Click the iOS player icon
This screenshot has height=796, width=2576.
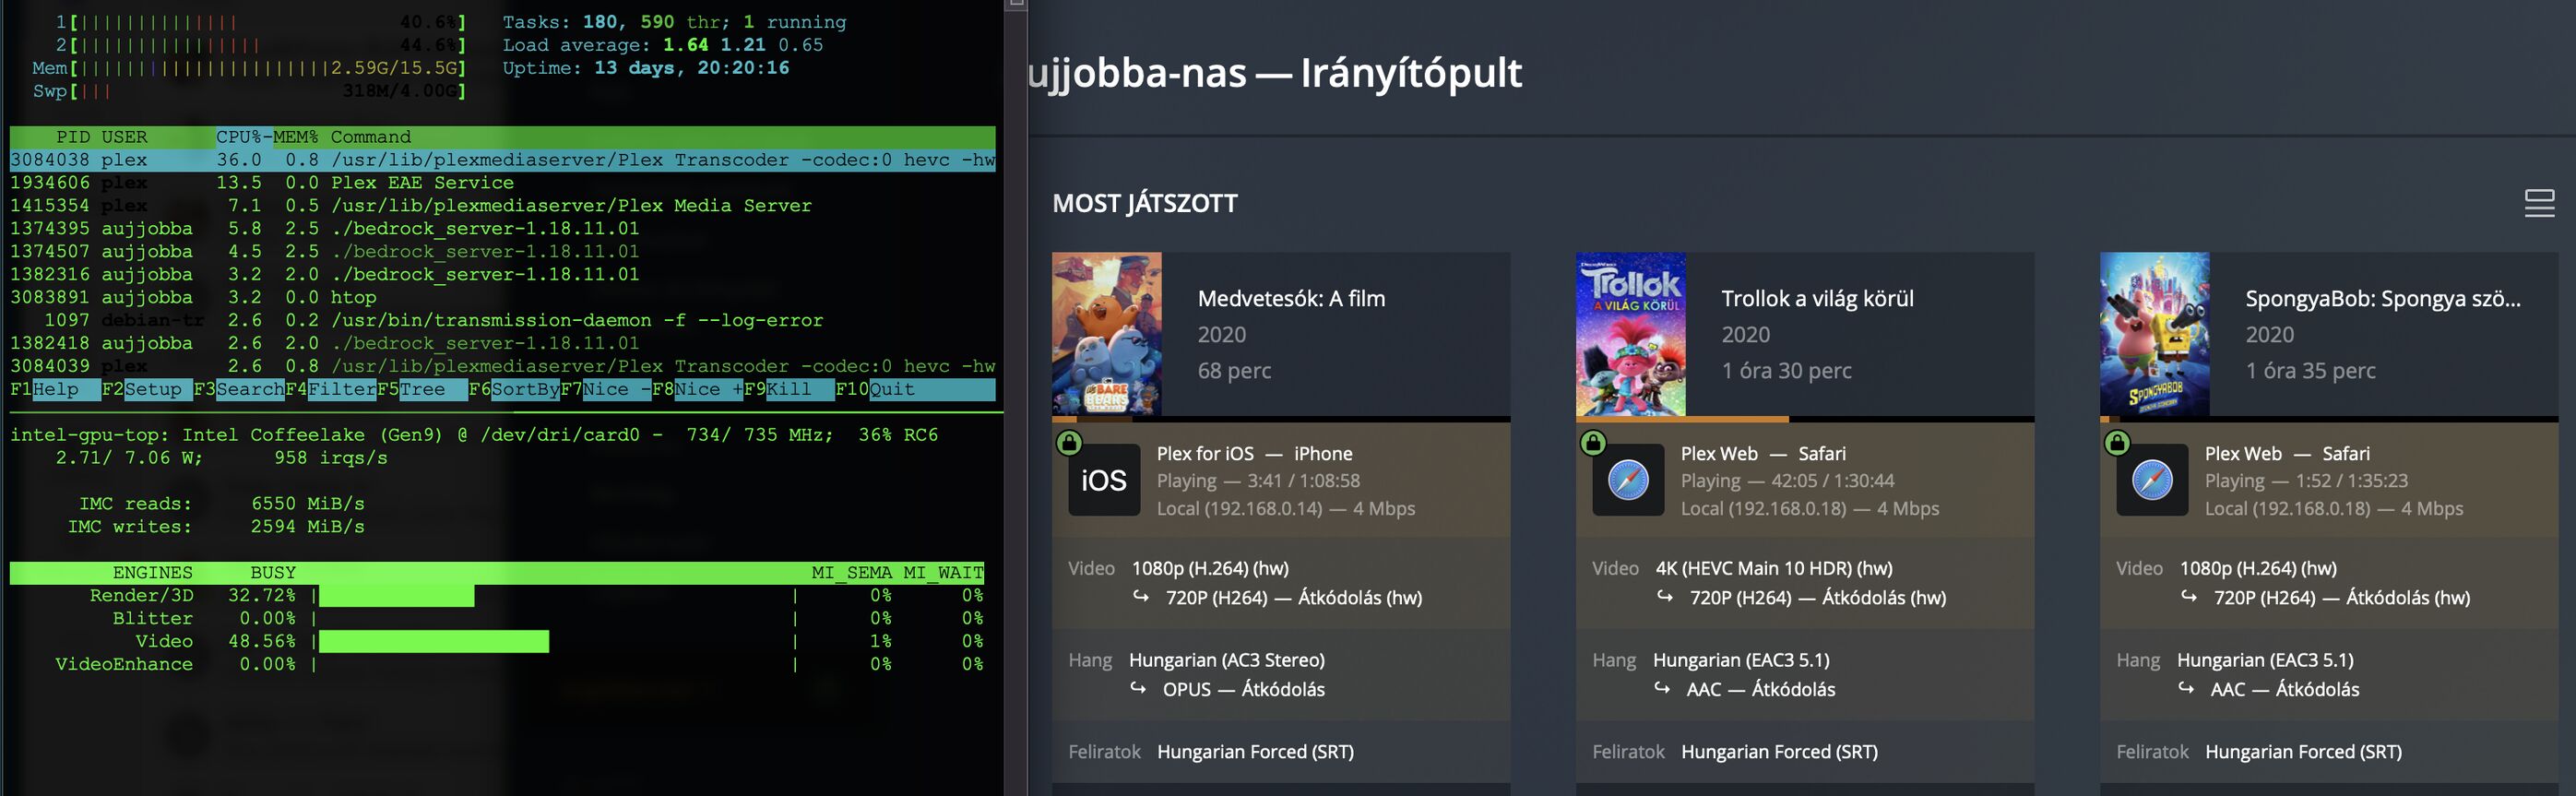(1104, 480)
